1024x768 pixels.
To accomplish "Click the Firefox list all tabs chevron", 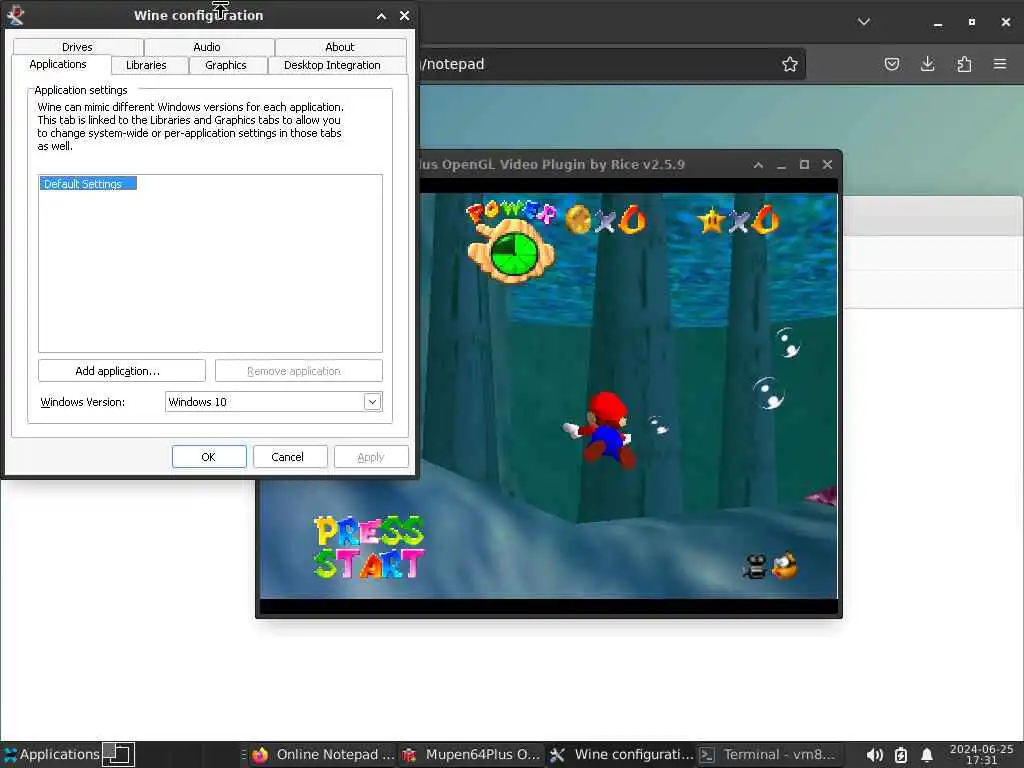I will (864, 22).
